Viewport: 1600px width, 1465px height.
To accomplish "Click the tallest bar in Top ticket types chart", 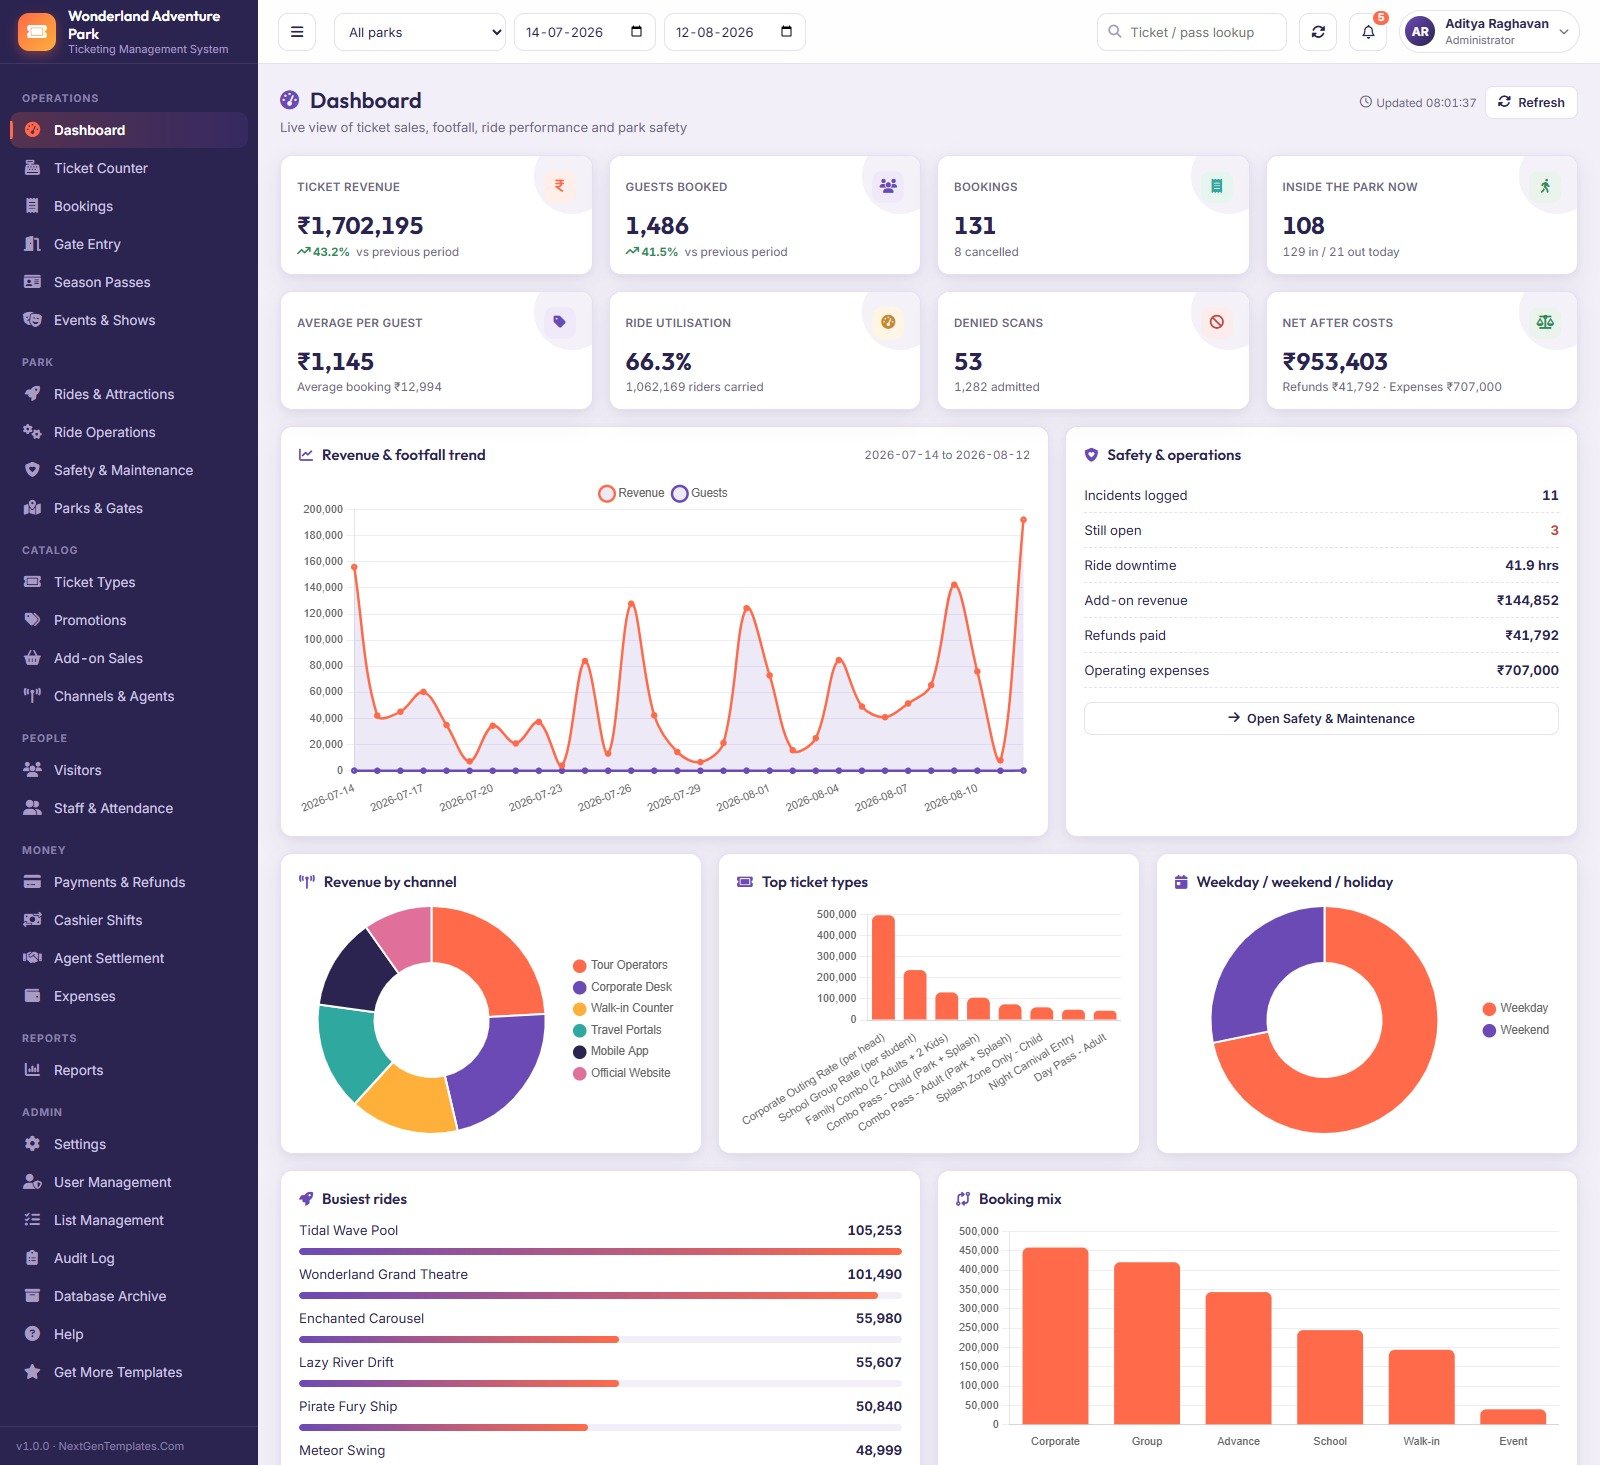I will (x=883, y=967).
